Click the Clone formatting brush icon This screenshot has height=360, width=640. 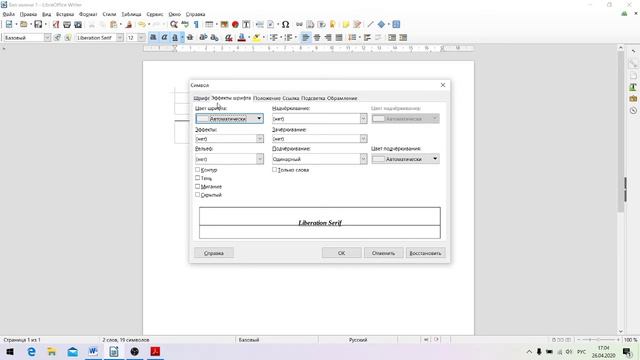click(x=129, y=24)
